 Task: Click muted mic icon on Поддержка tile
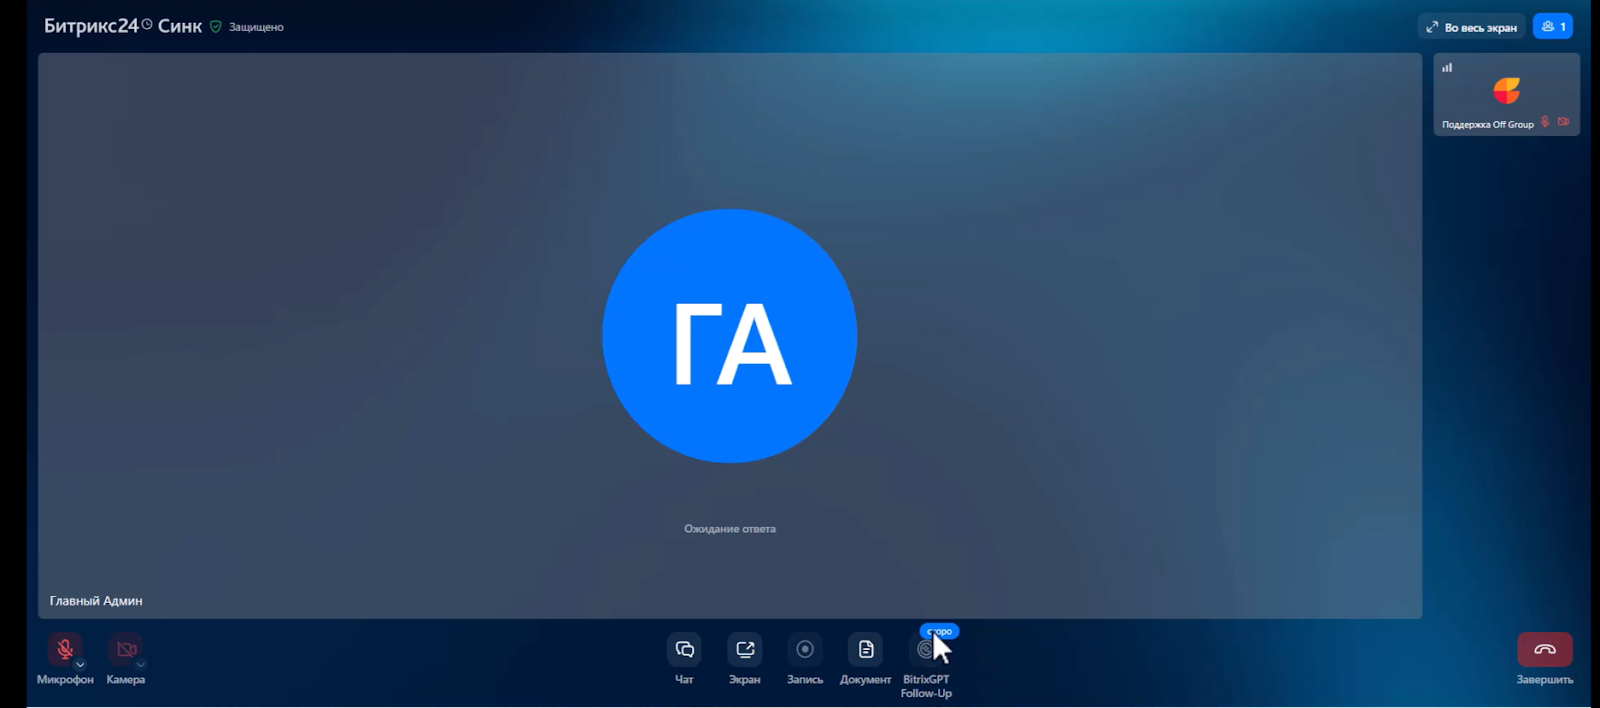tap(1545, 122)
